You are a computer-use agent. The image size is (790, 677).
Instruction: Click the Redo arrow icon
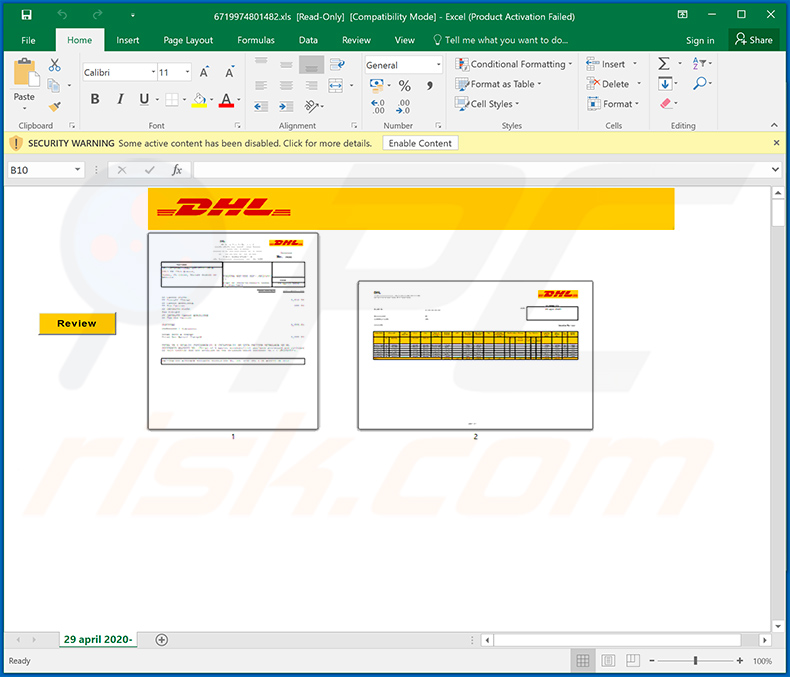[97, 15]
